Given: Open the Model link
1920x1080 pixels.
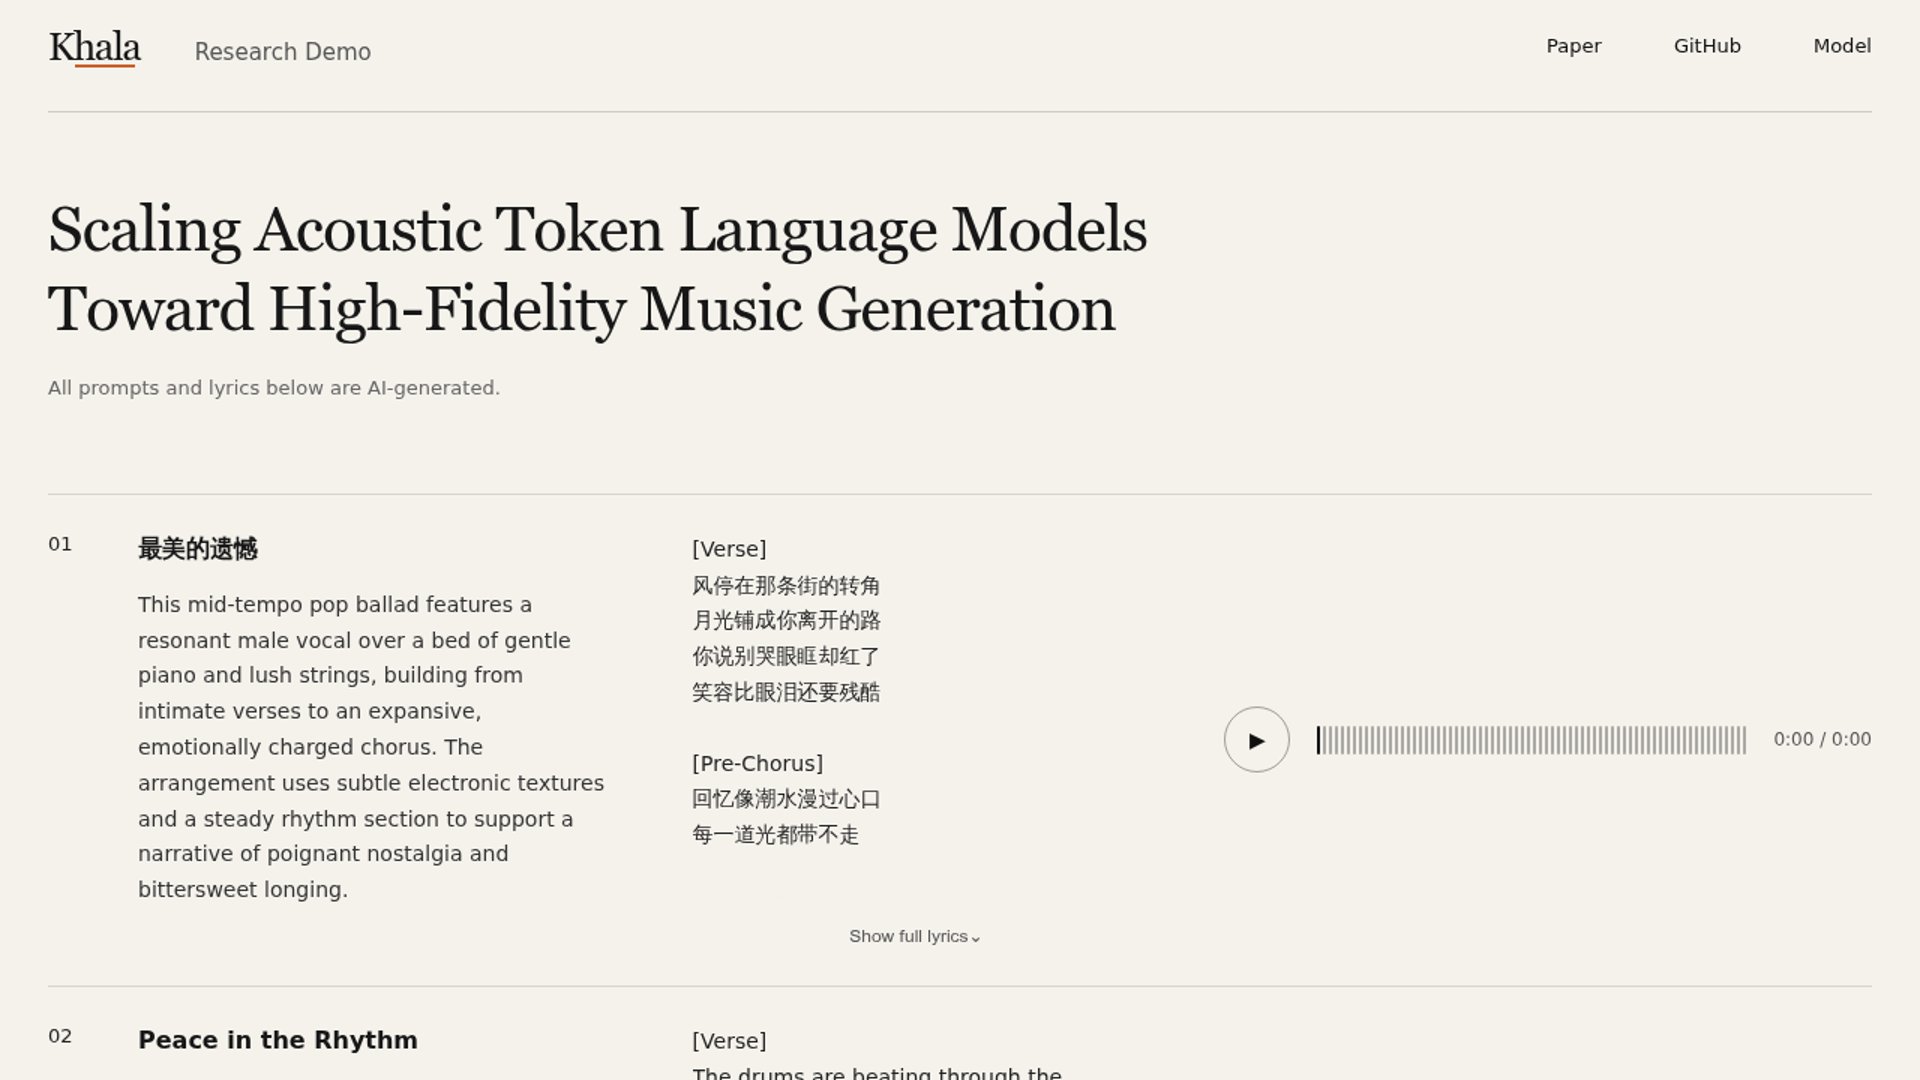Looking at the screenshot, I should coord(1842,46).
